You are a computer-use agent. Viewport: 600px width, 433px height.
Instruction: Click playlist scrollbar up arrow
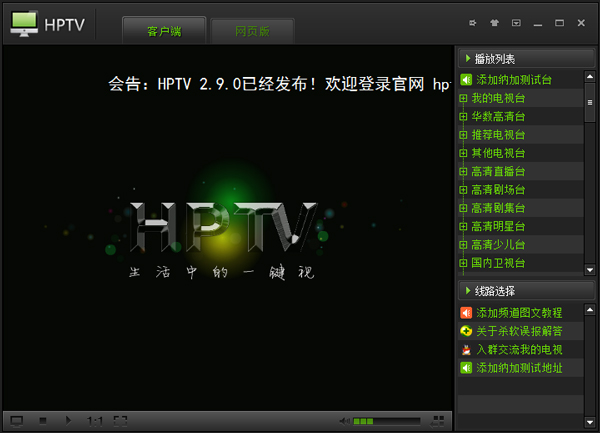coord(590,77)
